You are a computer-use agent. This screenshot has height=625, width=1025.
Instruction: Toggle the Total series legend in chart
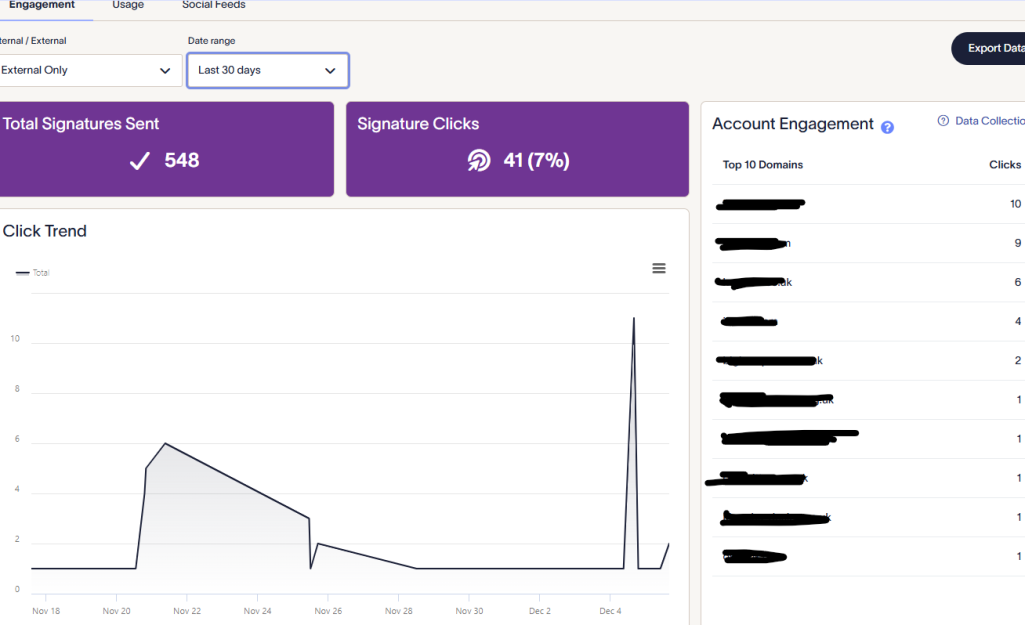33,272
